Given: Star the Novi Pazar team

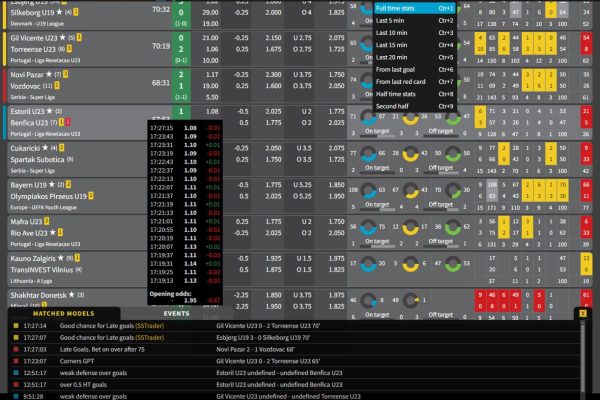Looking at the screenshot, I should (x=50, y=74).
